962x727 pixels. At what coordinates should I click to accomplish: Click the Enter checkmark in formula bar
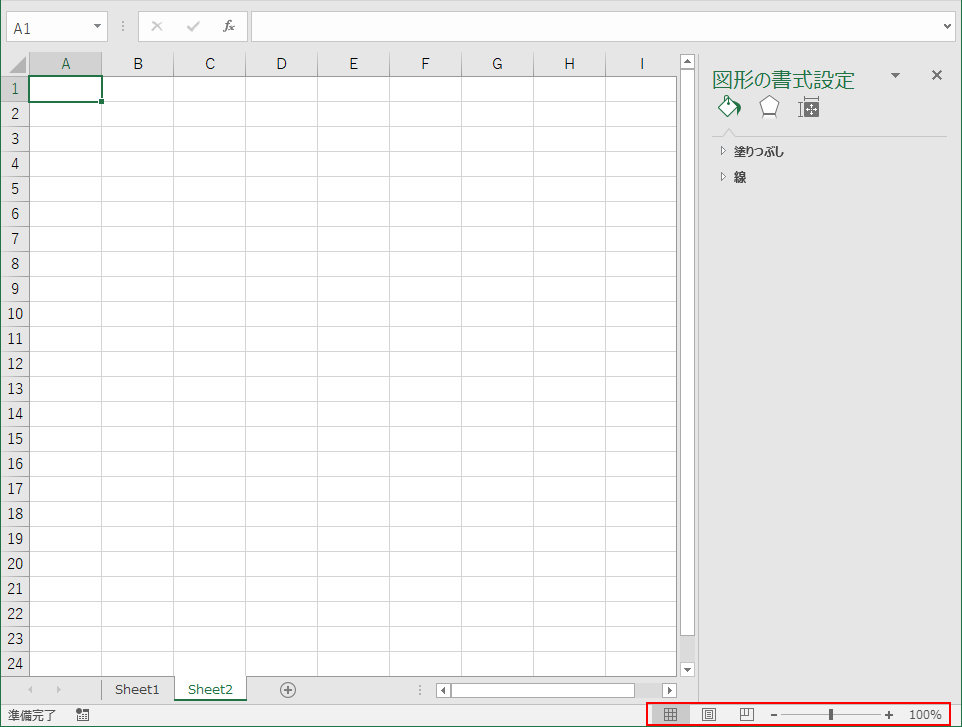[x=193, y=26]
